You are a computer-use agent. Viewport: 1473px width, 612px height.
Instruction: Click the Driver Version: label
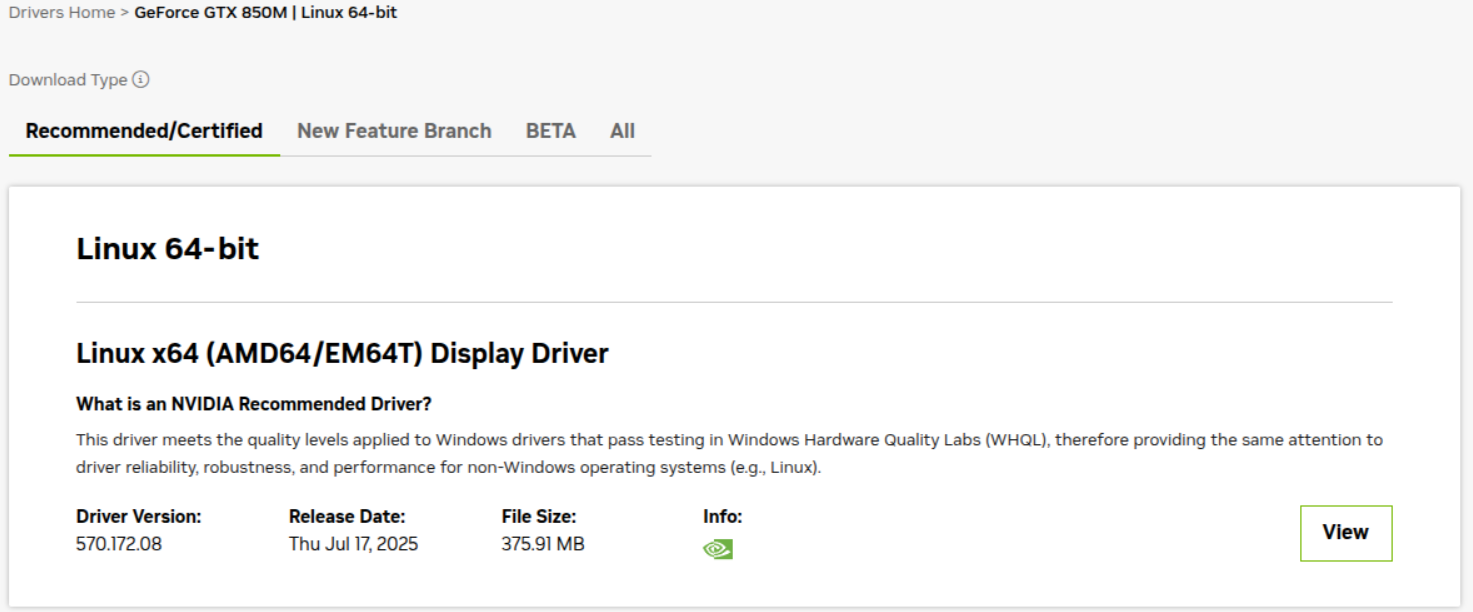tap(139, 517)
